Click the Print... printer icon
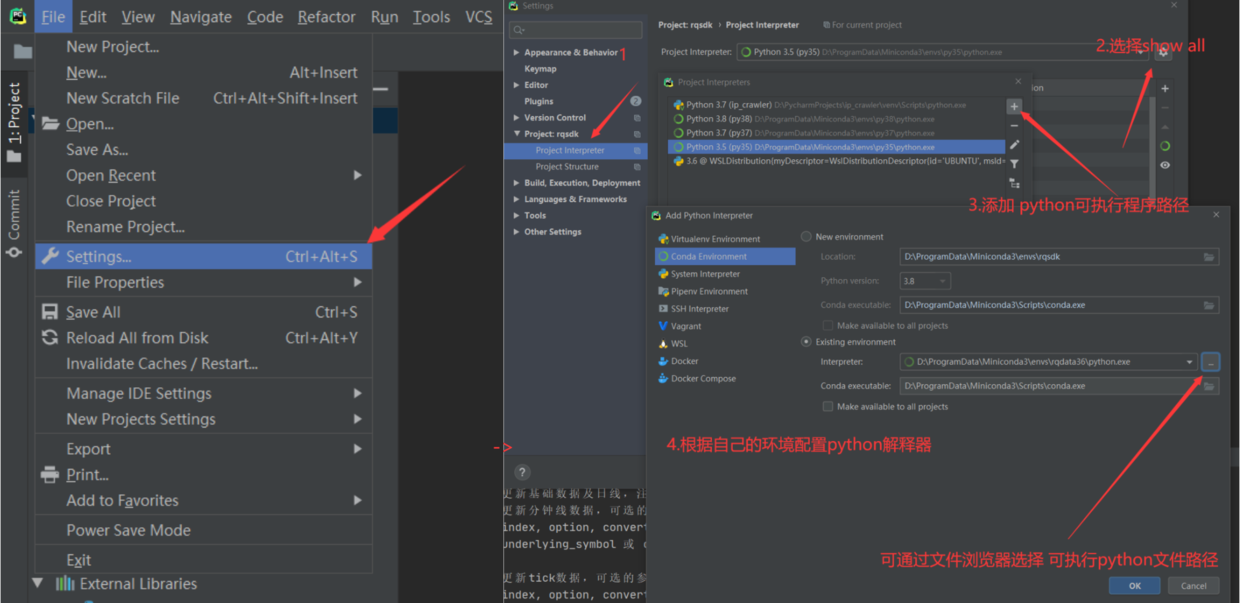The image size is (1240, 603). pos(50,475)
